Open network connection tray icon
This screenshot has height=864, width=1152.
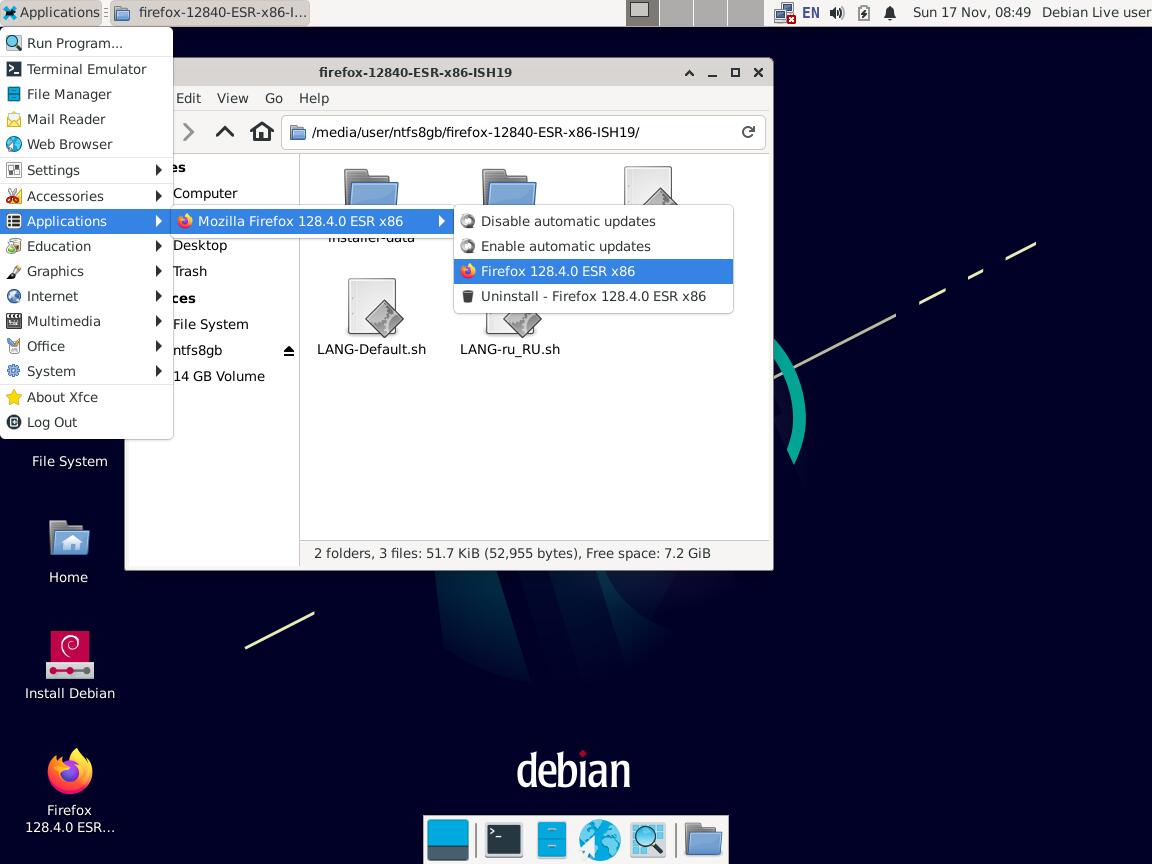pyautogui.click(x=784, y=12)
